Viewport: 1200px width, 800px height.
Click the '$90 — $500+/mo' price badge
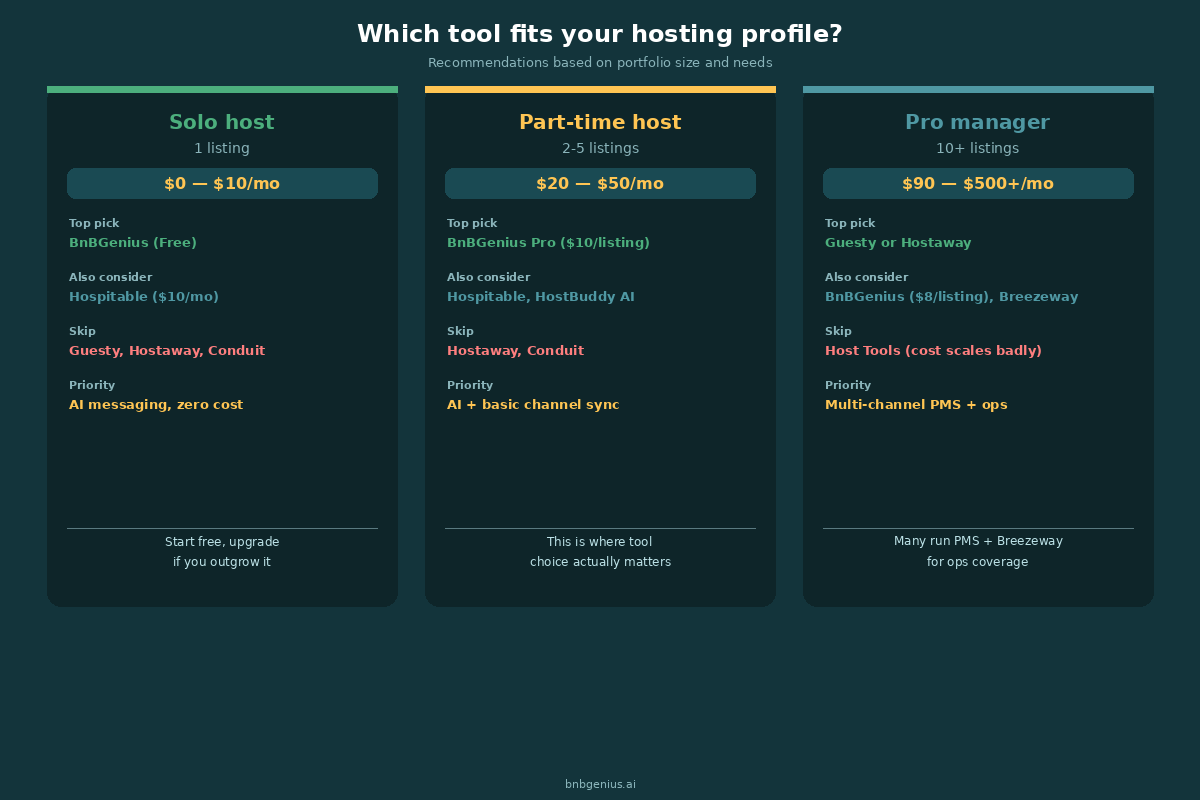978,184
